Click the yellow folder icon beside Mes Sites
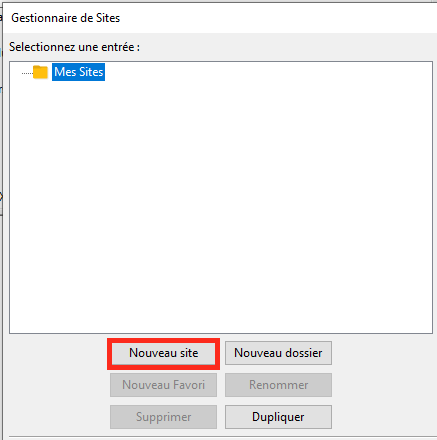 [x=40, y=72]
